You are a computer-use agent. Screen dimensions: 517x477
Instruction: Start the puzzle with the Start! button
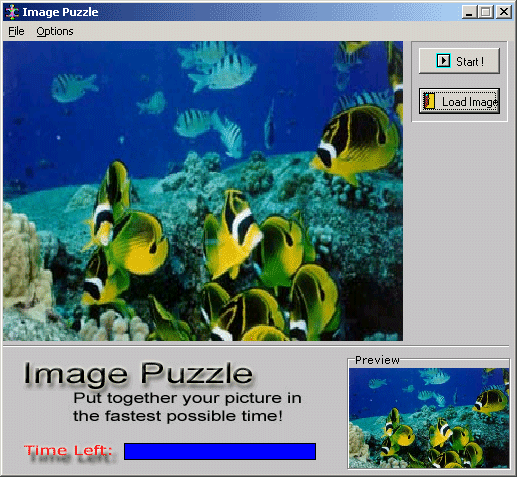[459, 61]
